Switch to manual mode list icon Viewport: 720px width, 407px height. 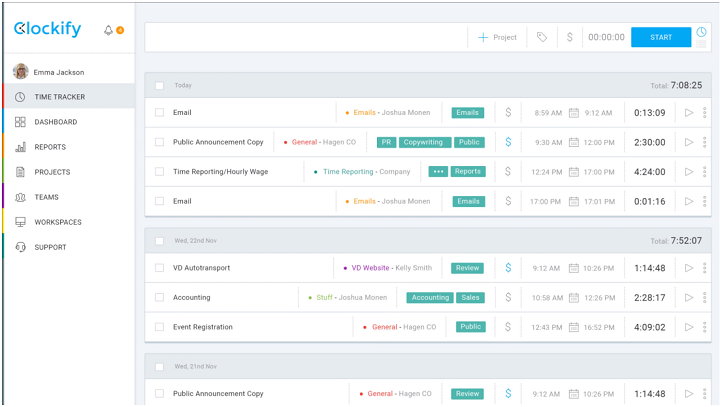(x=701, y=44)
